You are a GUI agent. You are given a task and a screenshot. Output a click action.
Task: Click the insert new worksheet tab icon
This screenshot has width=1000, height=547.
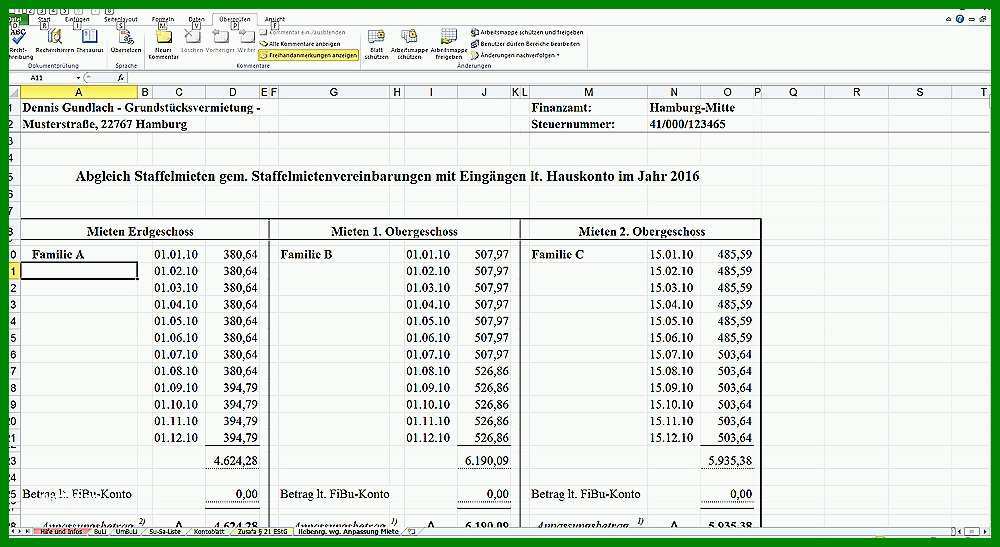coord(411,531)
